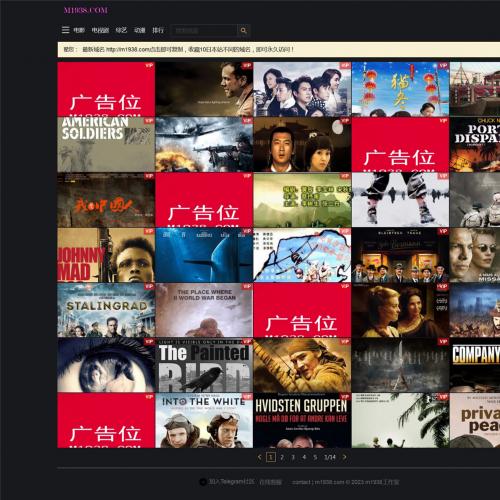Open Hvidsten Gruppen movie thumbnail
This screenshot has width=500, height=500.
[x=302, y=421]
